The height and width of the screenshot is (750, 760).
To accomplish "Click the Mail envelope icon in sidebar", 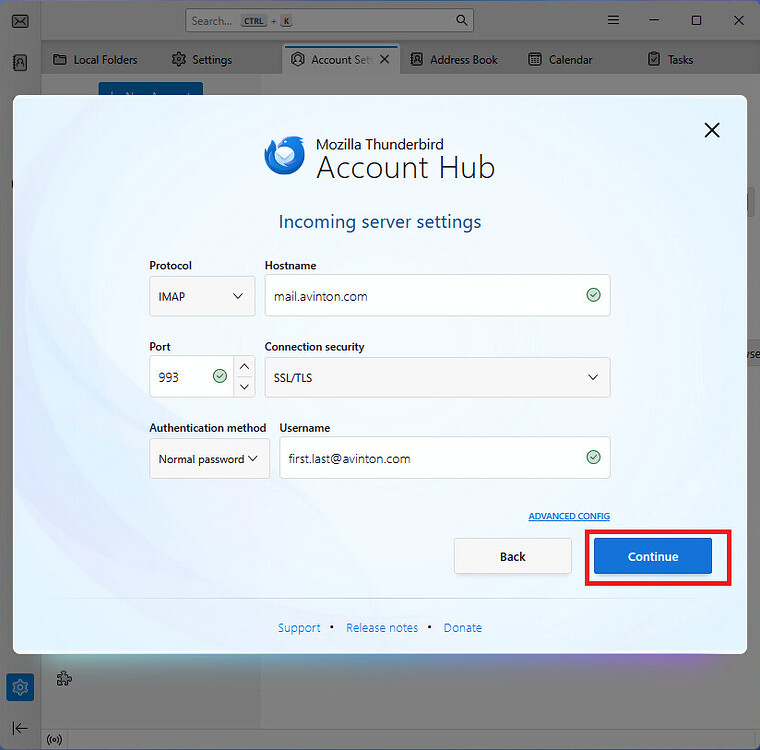I will 20,21.
